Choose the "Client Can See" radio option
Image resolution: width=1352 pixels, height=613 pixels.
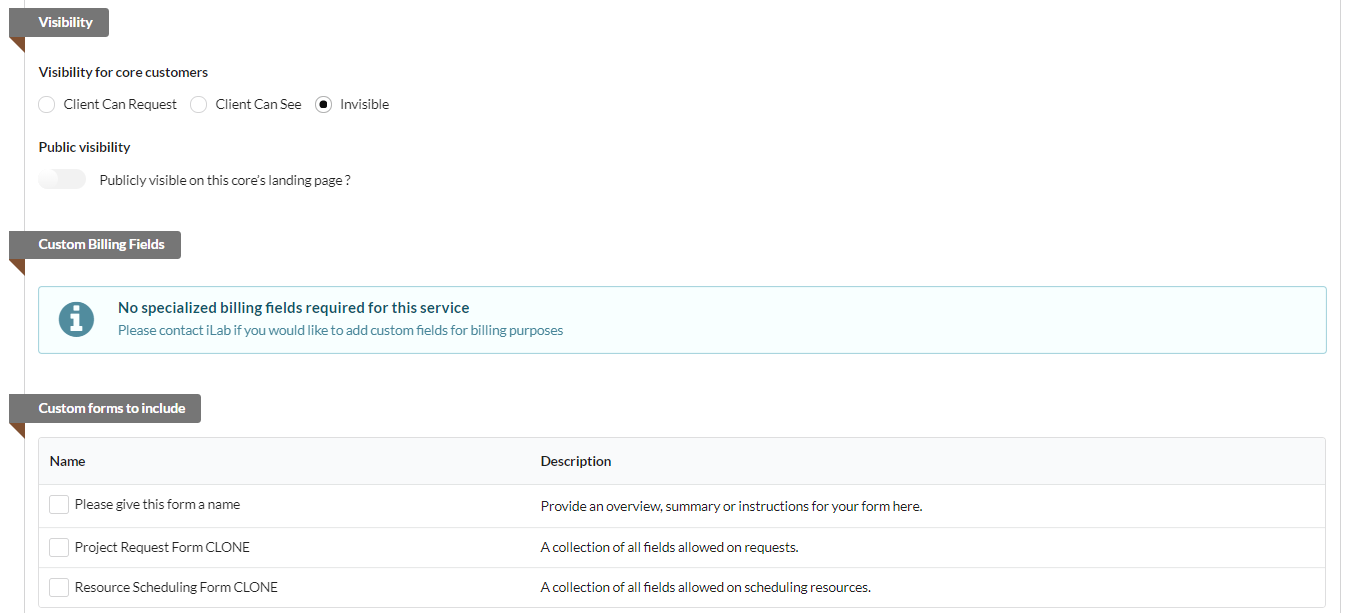tap(199, 105)
